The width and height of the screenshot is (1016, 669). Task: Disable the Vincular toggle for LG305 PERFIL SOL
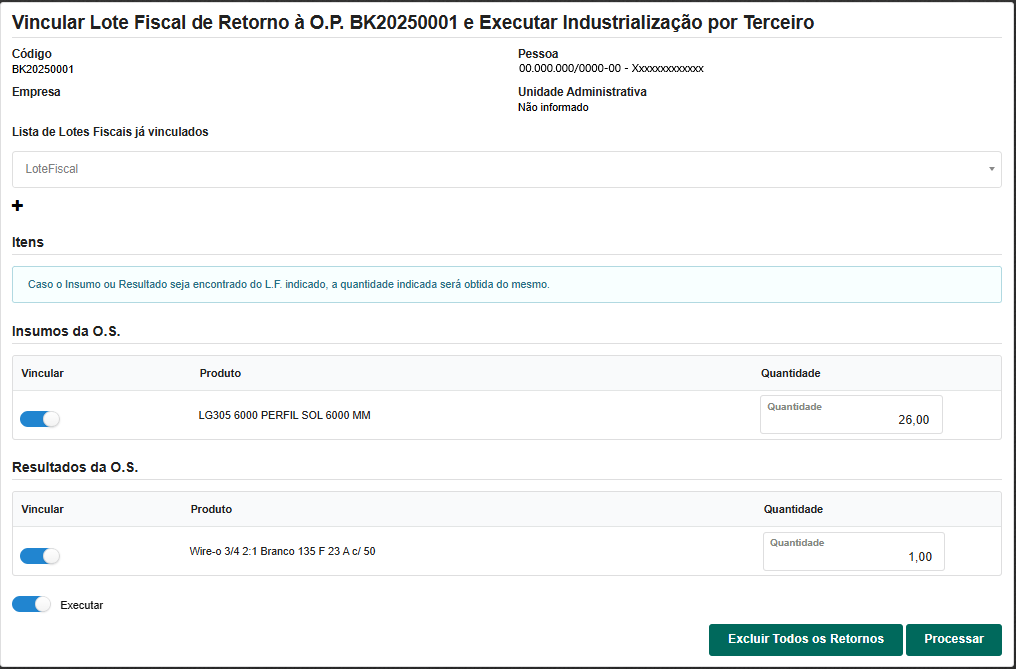(x=39, y=418)
